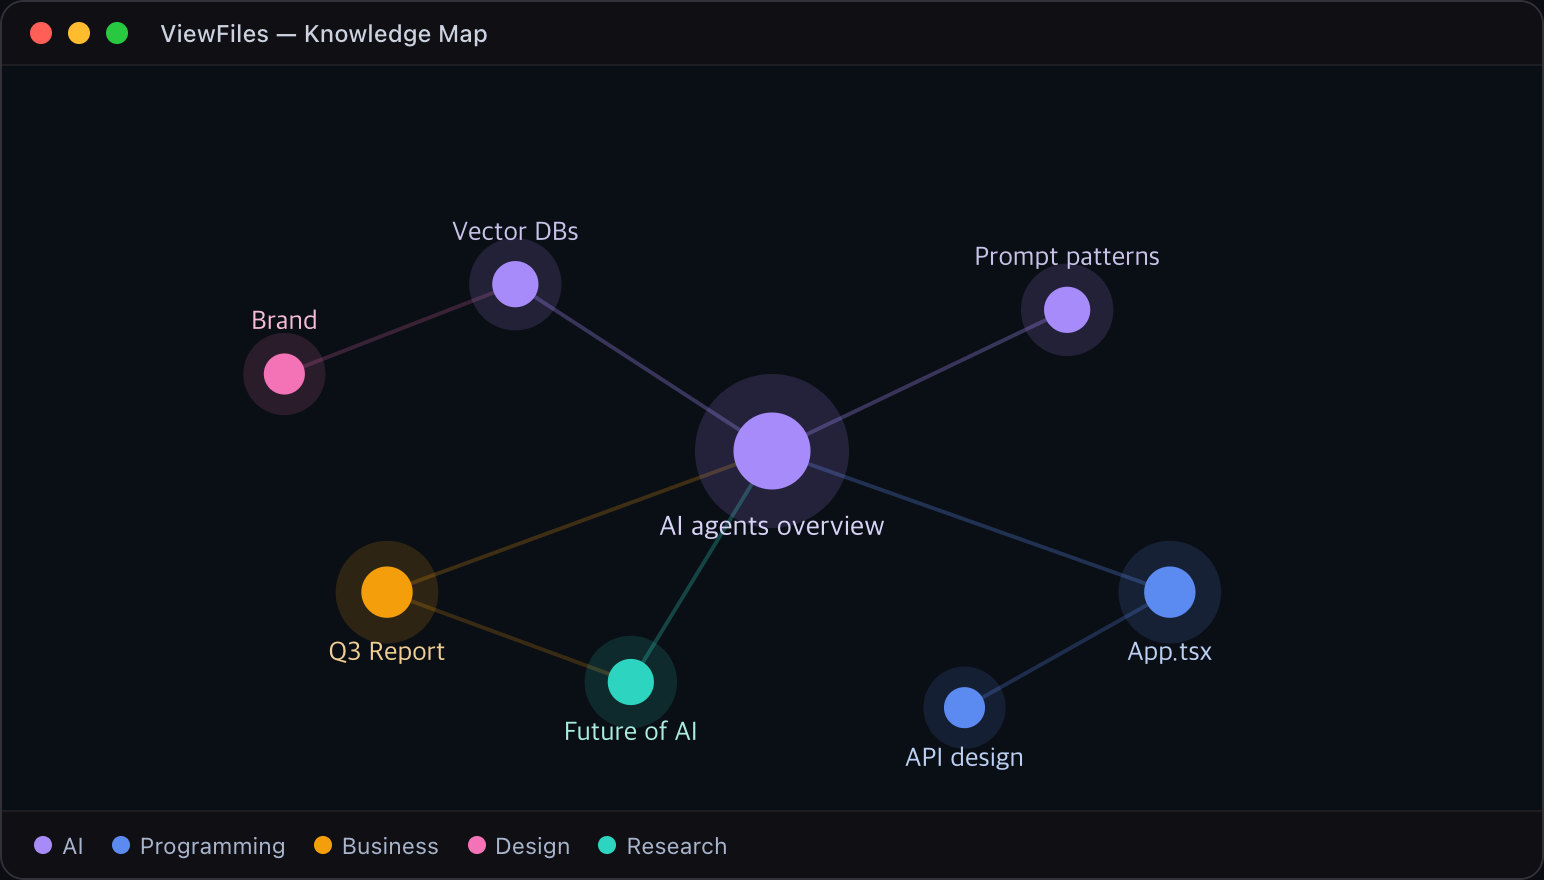The width and height of the screenshot is (1544, 880).
Task: Select the Prompt patterns node circle
Action: (1067, 310)
